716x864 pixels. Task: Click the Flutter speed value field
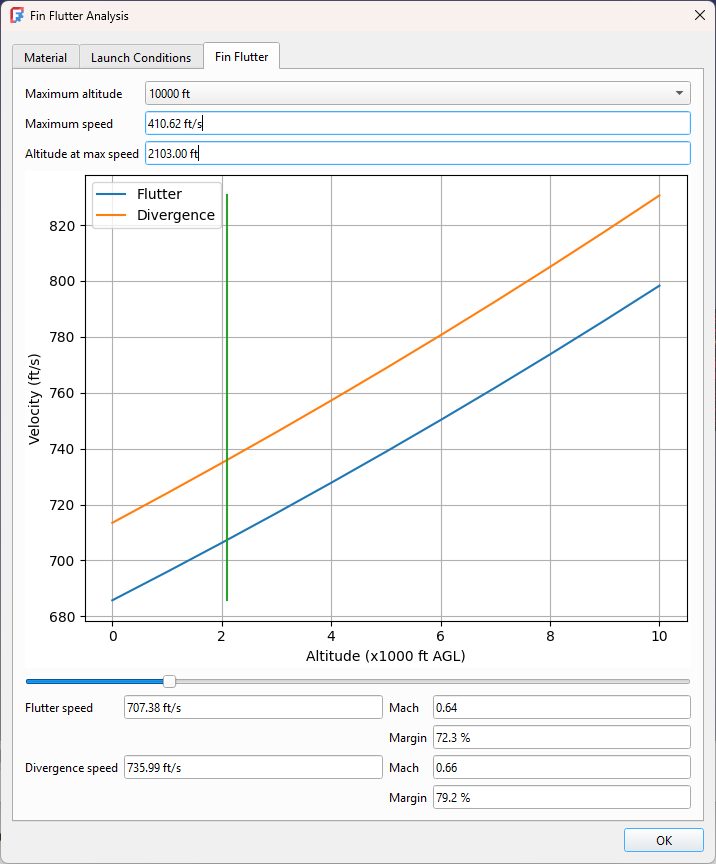pyautogui.click(x=252, y=708)
